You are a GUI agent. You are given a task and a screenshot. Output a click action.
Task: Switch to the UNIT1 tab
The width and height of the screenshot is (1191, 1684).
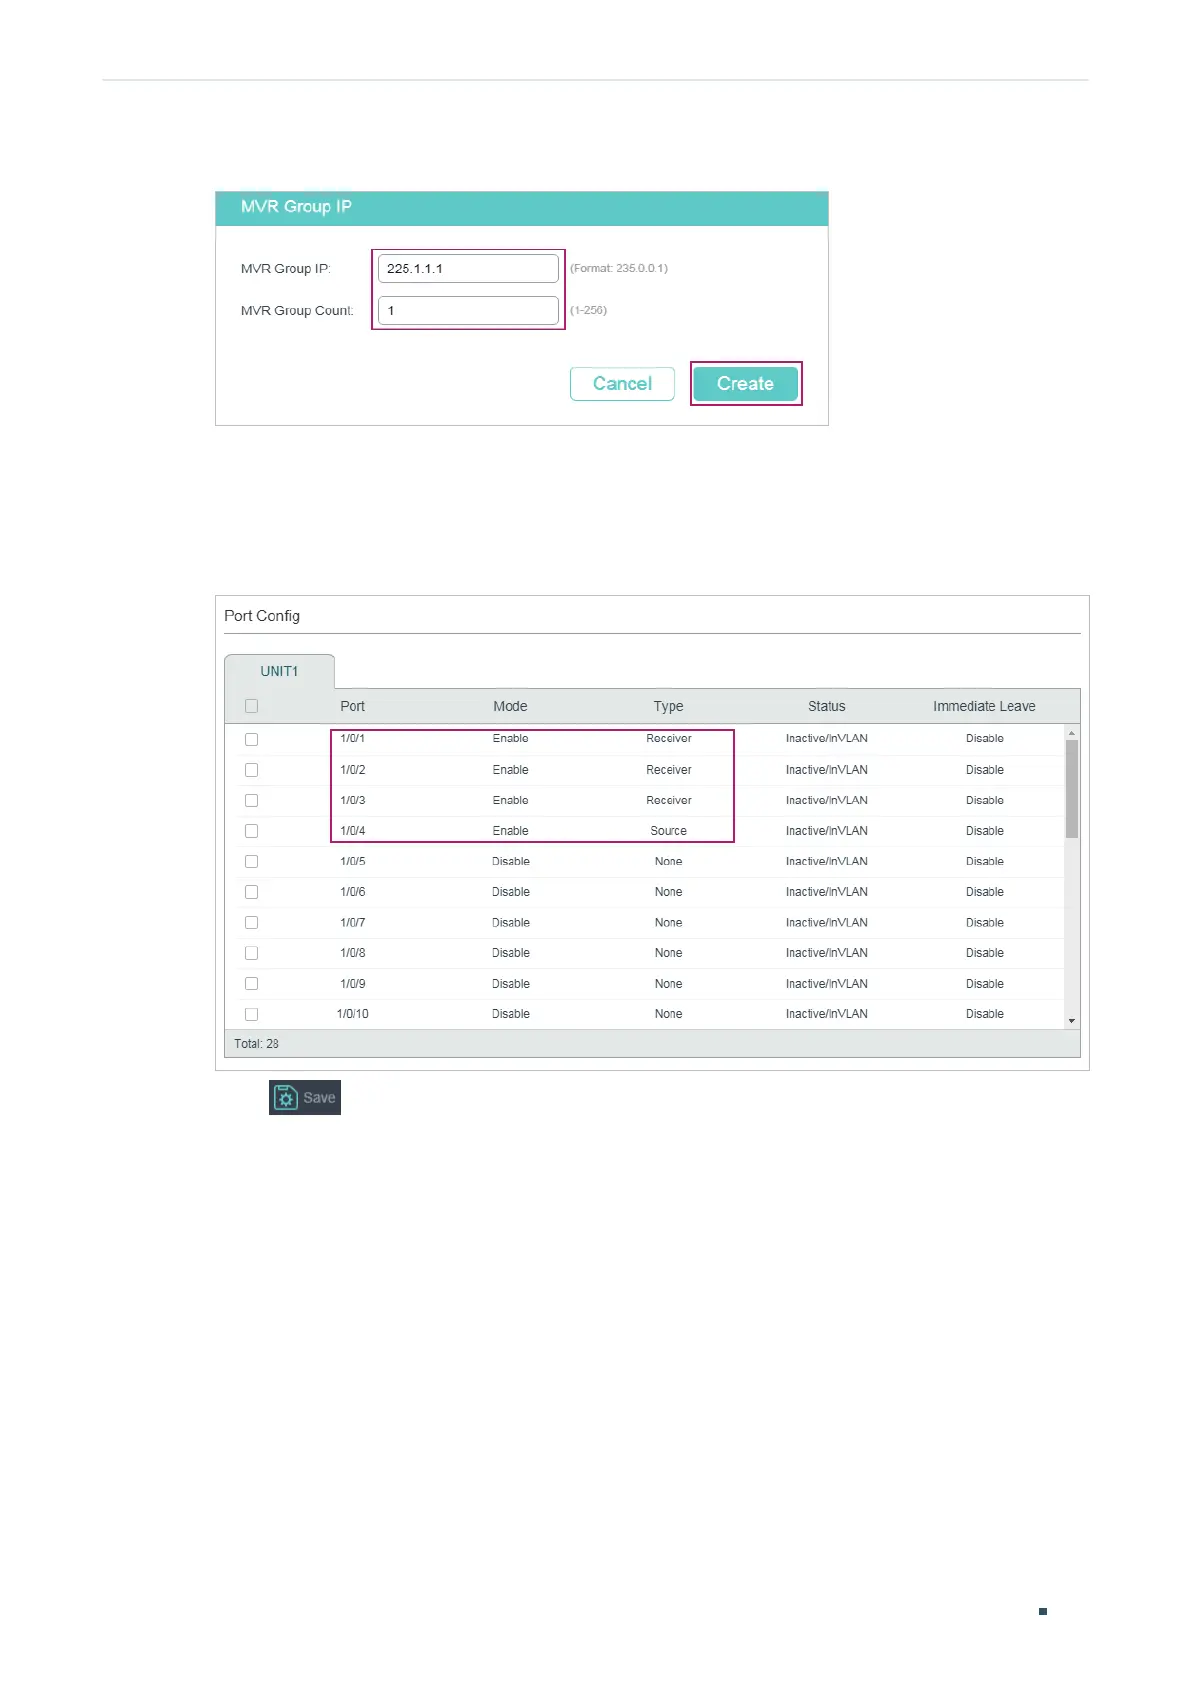(279, 671)
